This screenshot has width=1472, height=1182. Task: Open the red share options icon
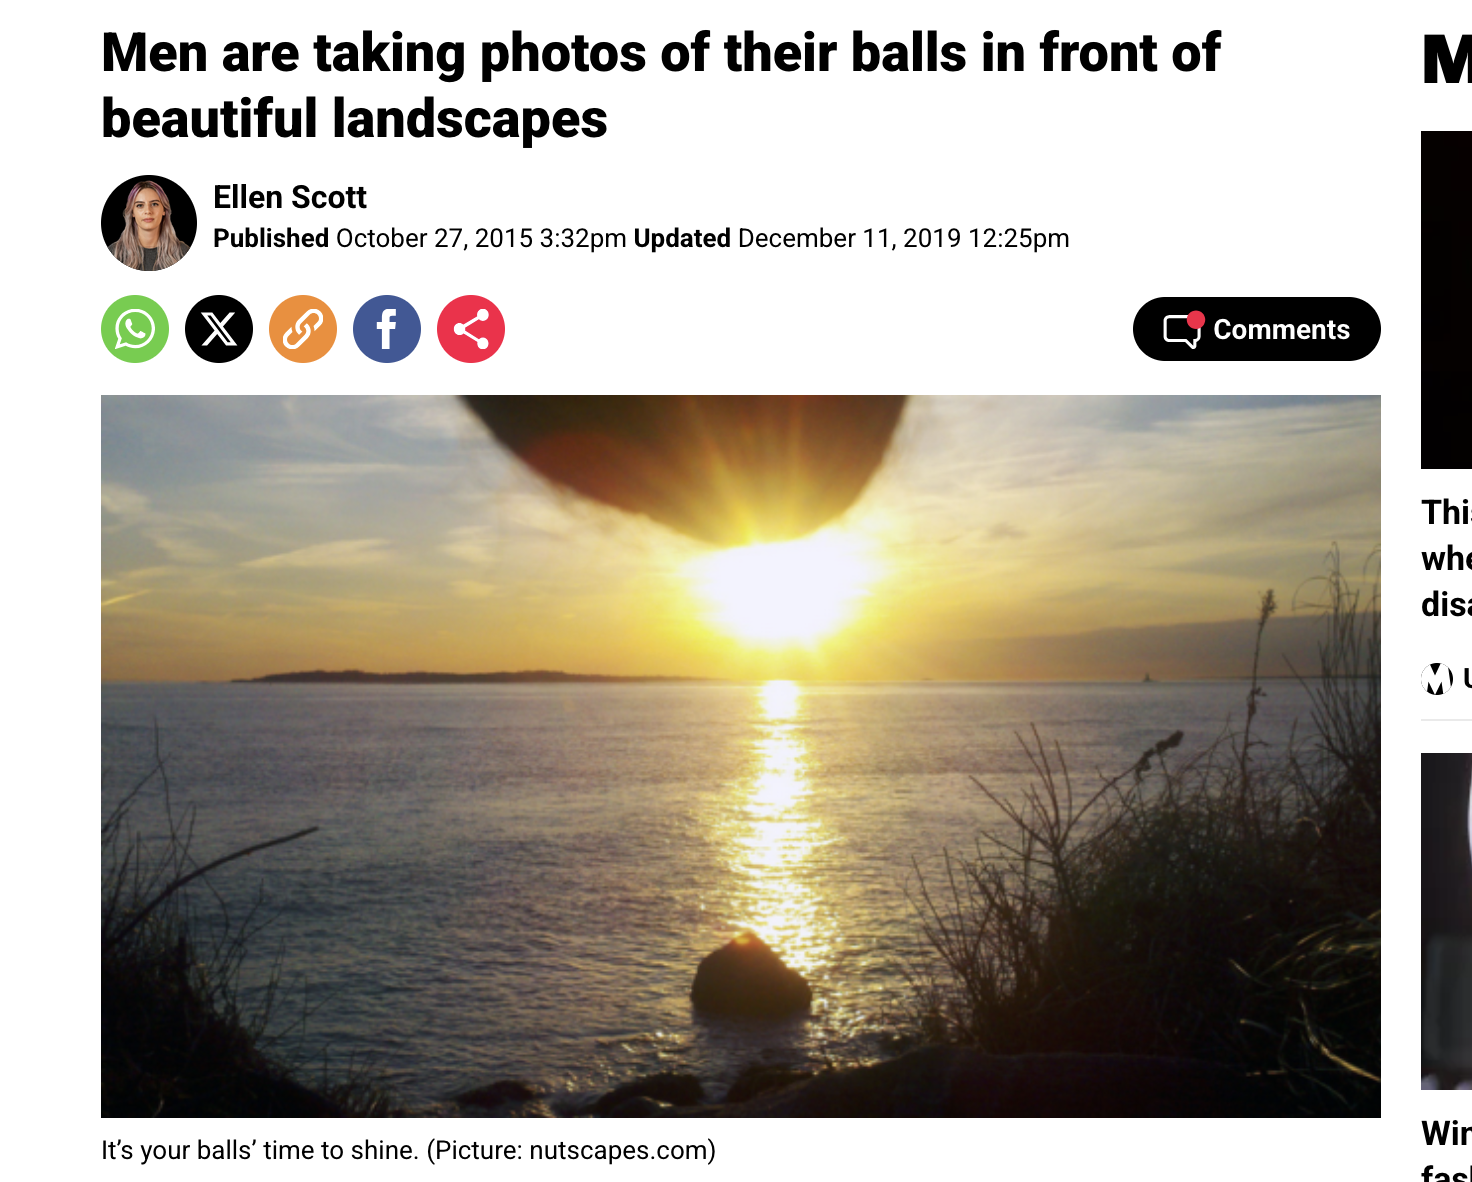tap(471, 329)
